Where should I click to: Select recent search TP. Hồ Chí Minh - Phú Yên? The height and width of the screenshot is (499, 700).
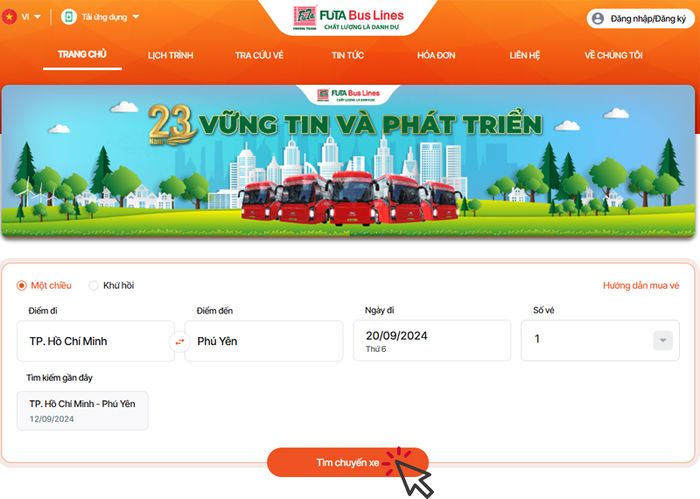click(x=82, y=411)
